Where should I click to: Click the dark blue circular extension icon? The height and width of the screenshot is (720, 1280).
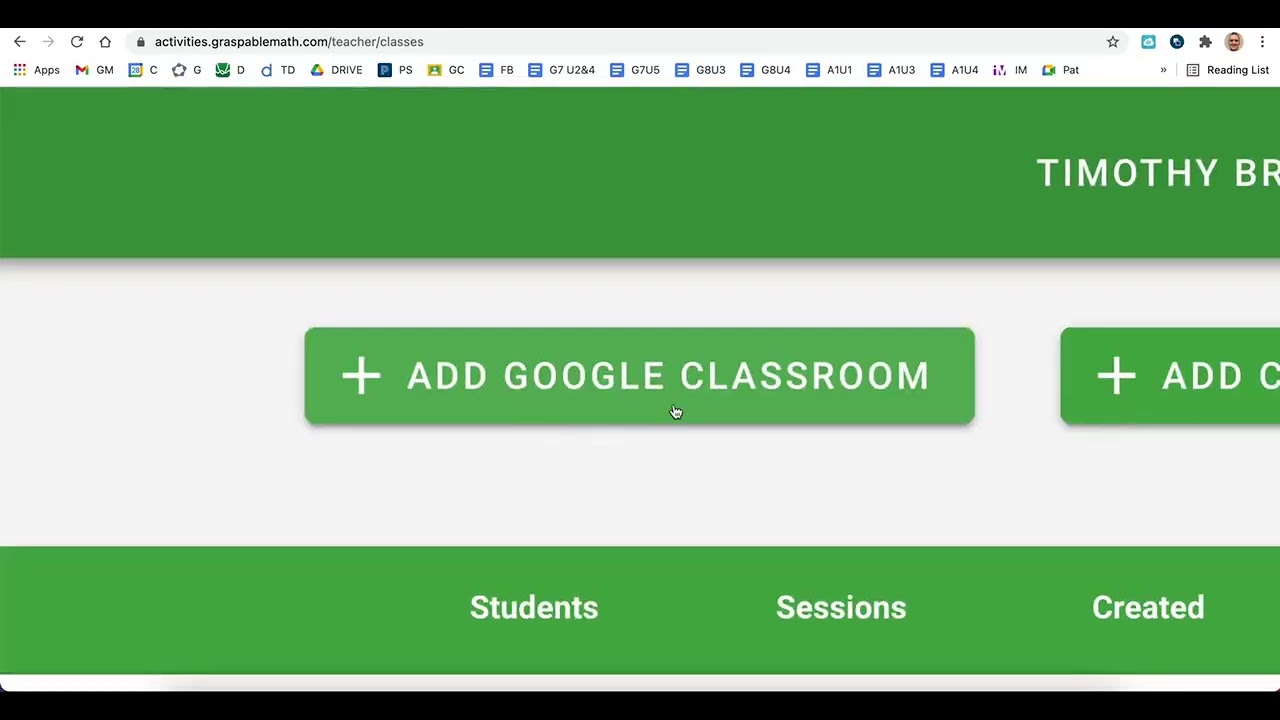(1177, 42)
